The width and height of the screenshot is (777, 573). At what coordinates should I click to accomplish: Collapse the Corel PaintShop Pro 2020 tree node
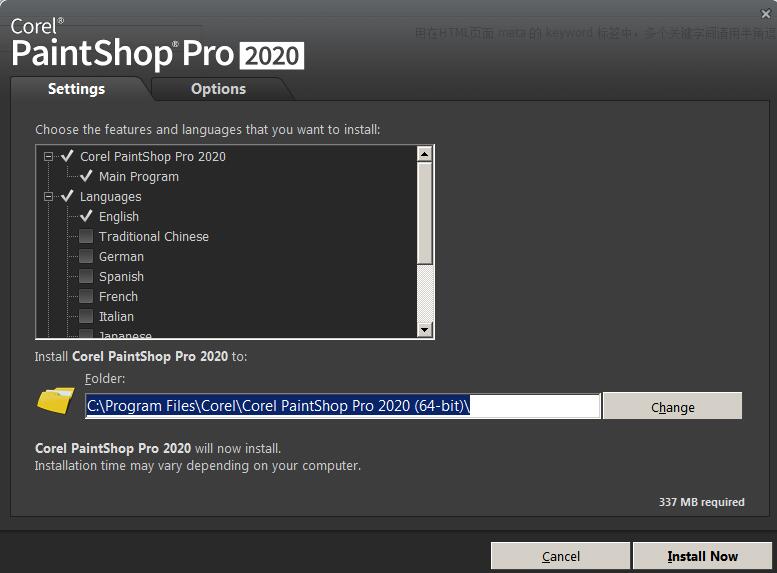(48, 157)
